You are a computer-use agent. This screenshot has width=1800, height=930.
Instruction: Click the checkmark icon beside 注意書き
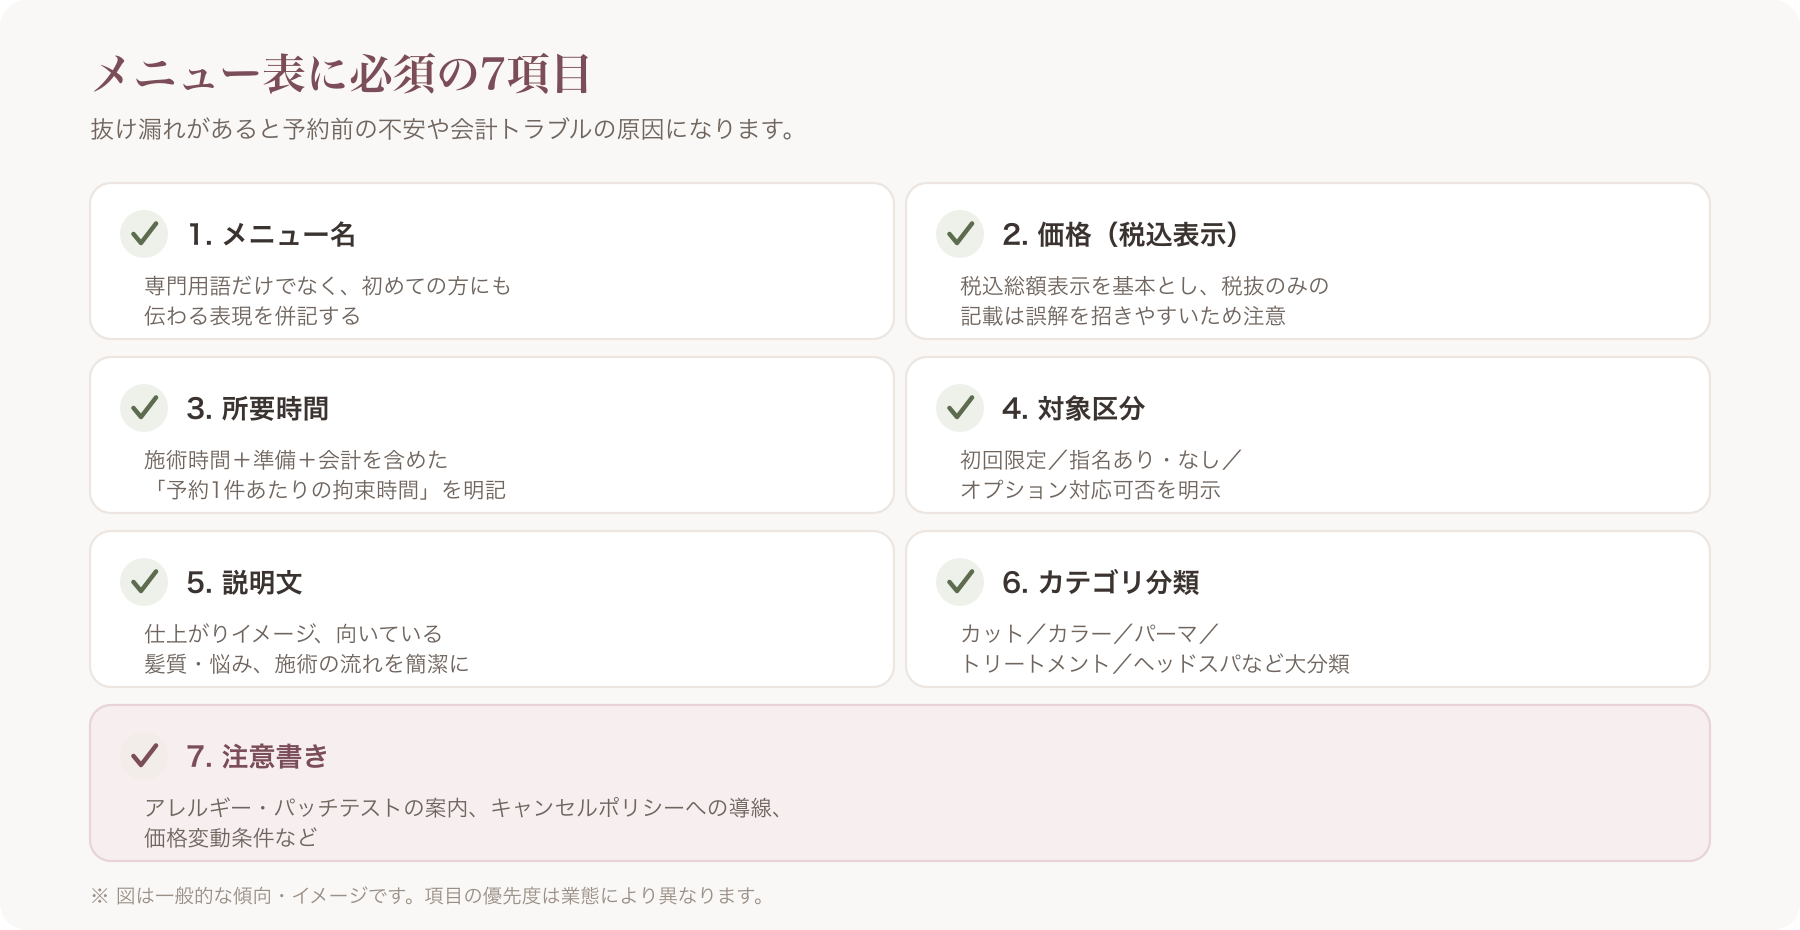(144, 756)
